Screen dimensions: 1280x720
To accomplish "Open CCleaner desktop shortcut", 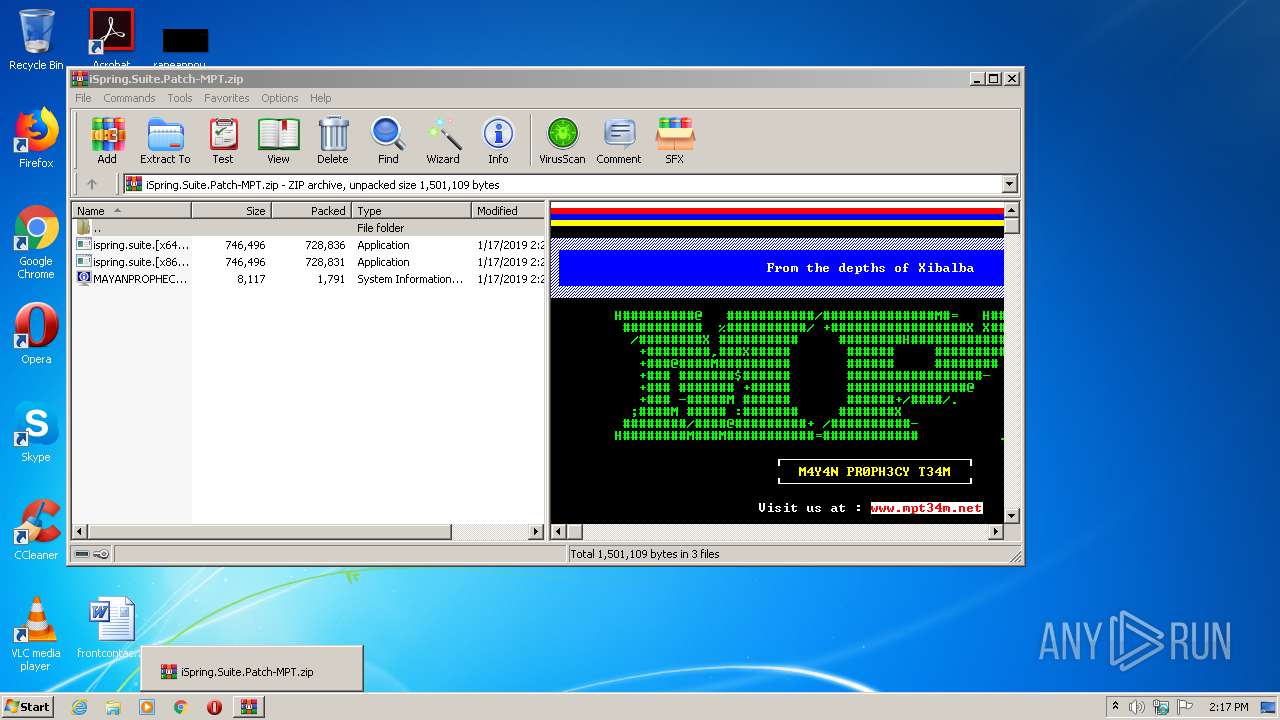I will [x=36, y=530].
